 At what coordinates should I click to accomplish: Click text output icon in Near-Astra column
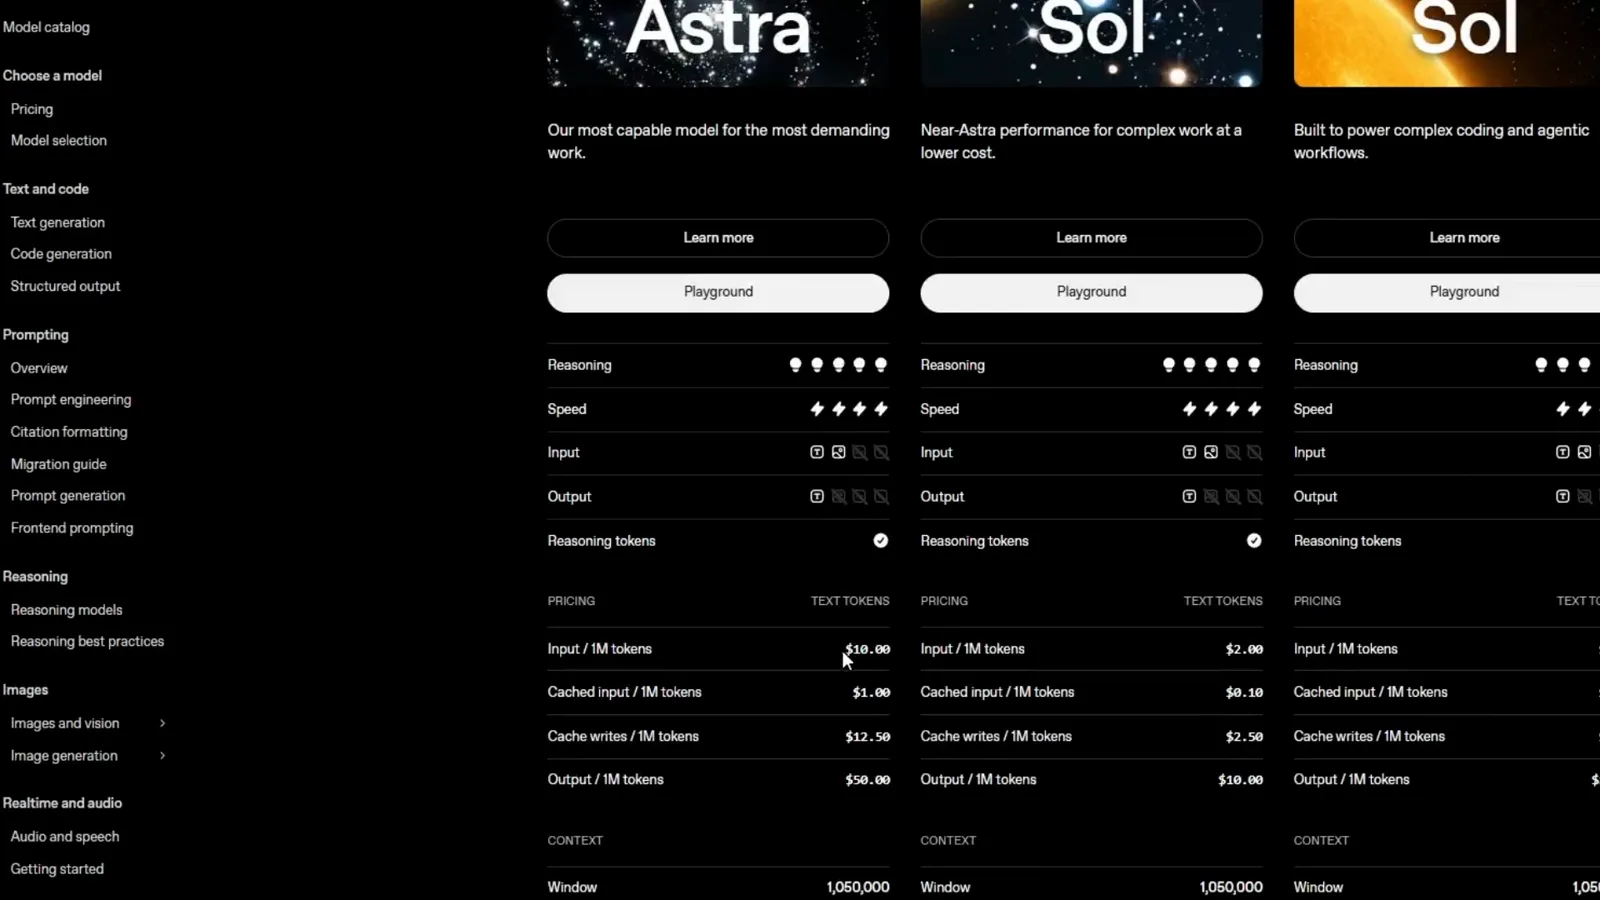click(x=1189, y=496)
